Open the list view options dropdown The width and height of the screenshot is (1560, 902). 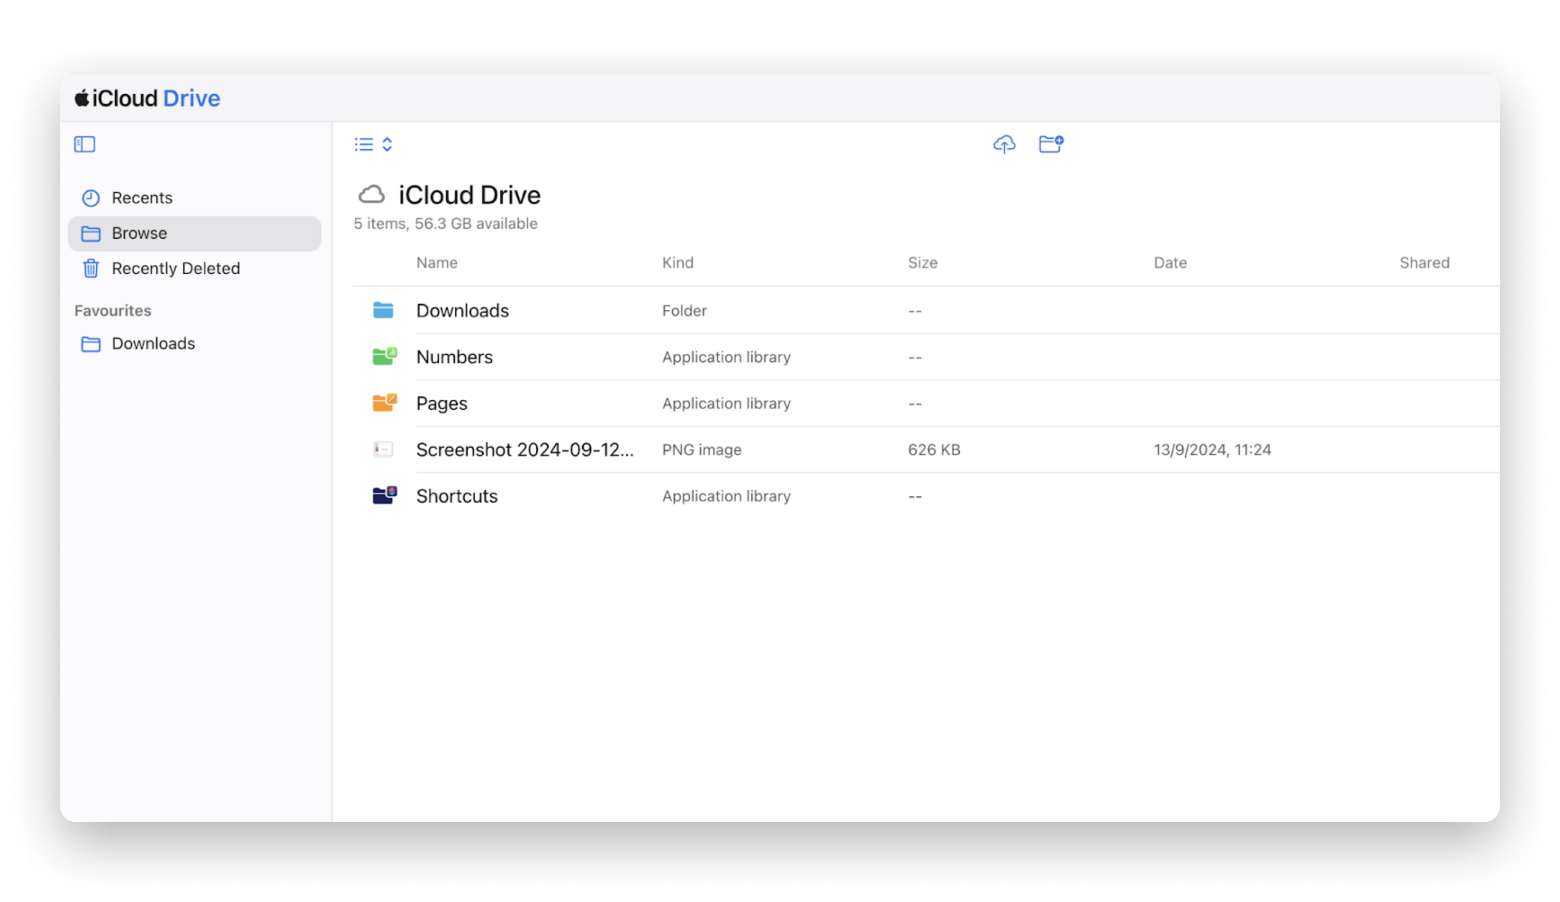[374, 145]
